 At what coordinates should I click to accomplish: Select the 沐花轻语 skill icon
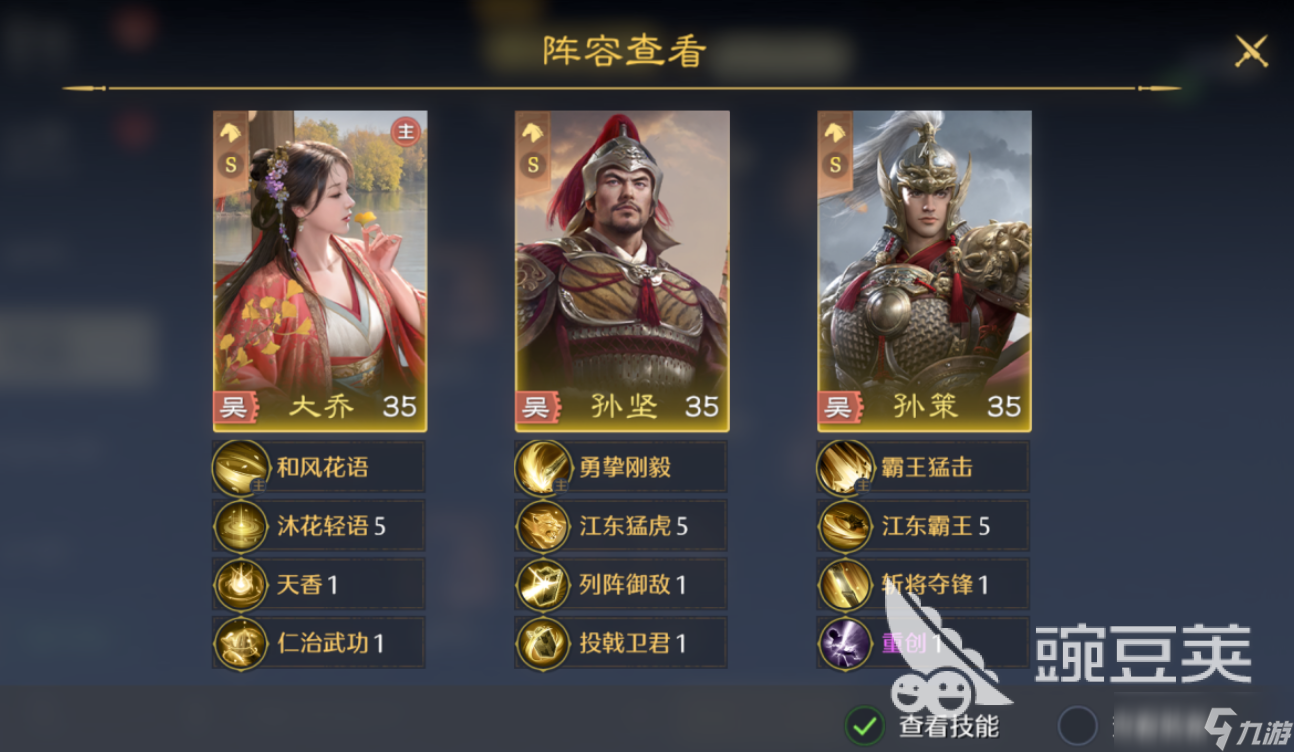pyautogui.click(x=241, y=526)
